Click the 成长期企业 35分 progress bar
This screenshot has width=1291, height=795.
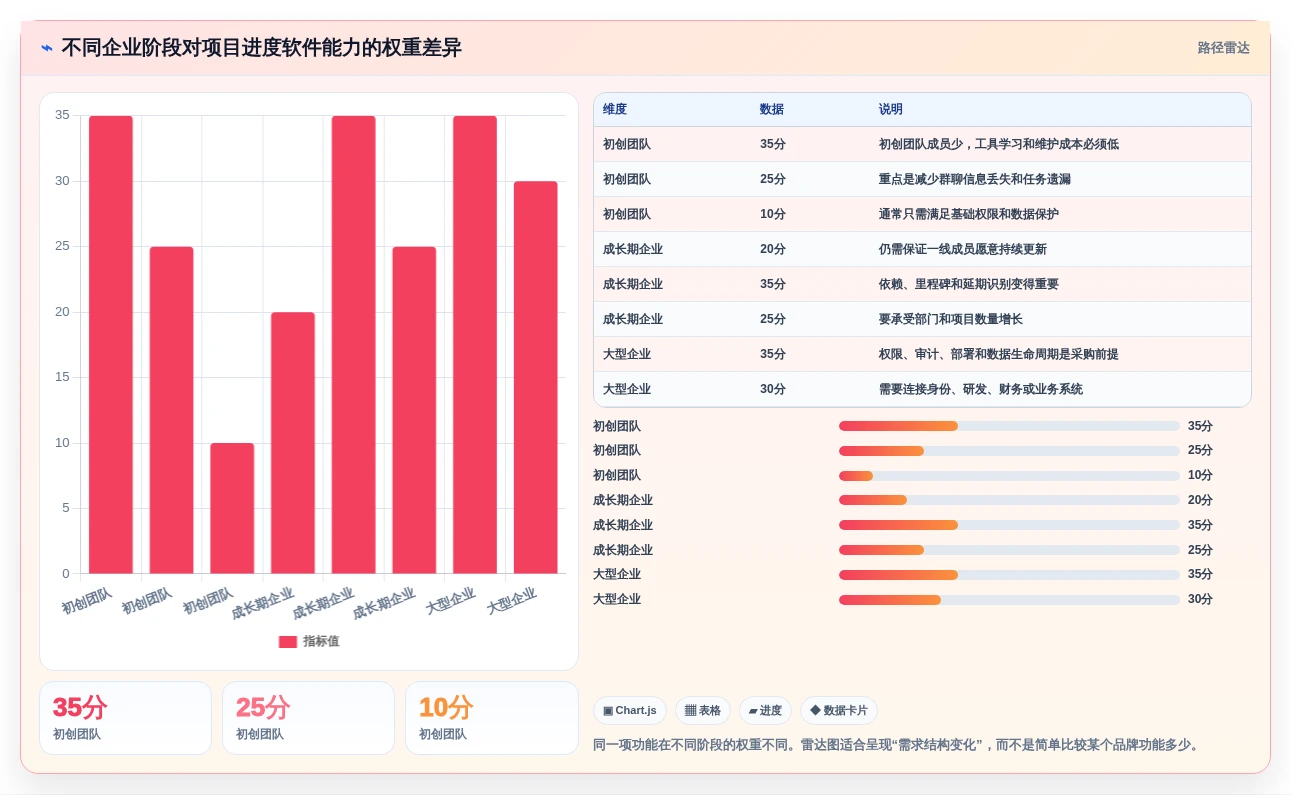pos(1009,525)
